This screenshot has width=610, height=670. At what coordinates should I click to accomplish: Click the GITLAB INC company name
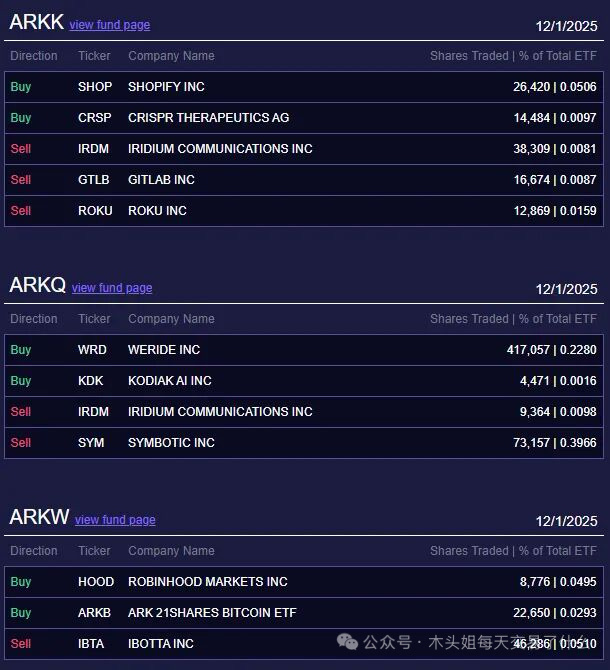[161, 180]
